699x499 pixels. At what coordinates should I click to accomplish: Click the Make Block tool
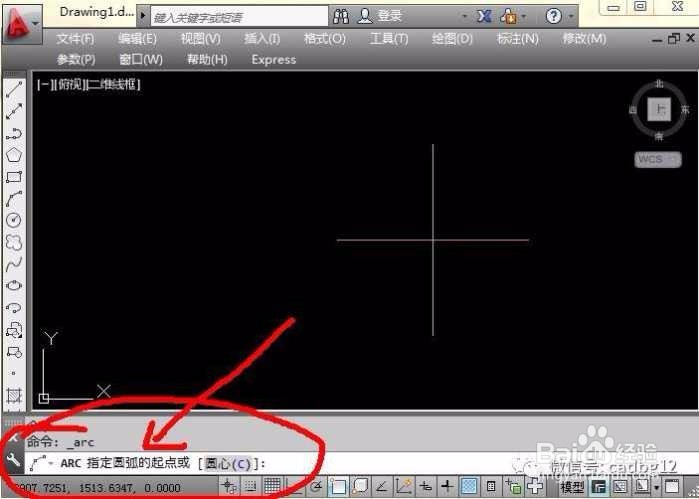13,352
